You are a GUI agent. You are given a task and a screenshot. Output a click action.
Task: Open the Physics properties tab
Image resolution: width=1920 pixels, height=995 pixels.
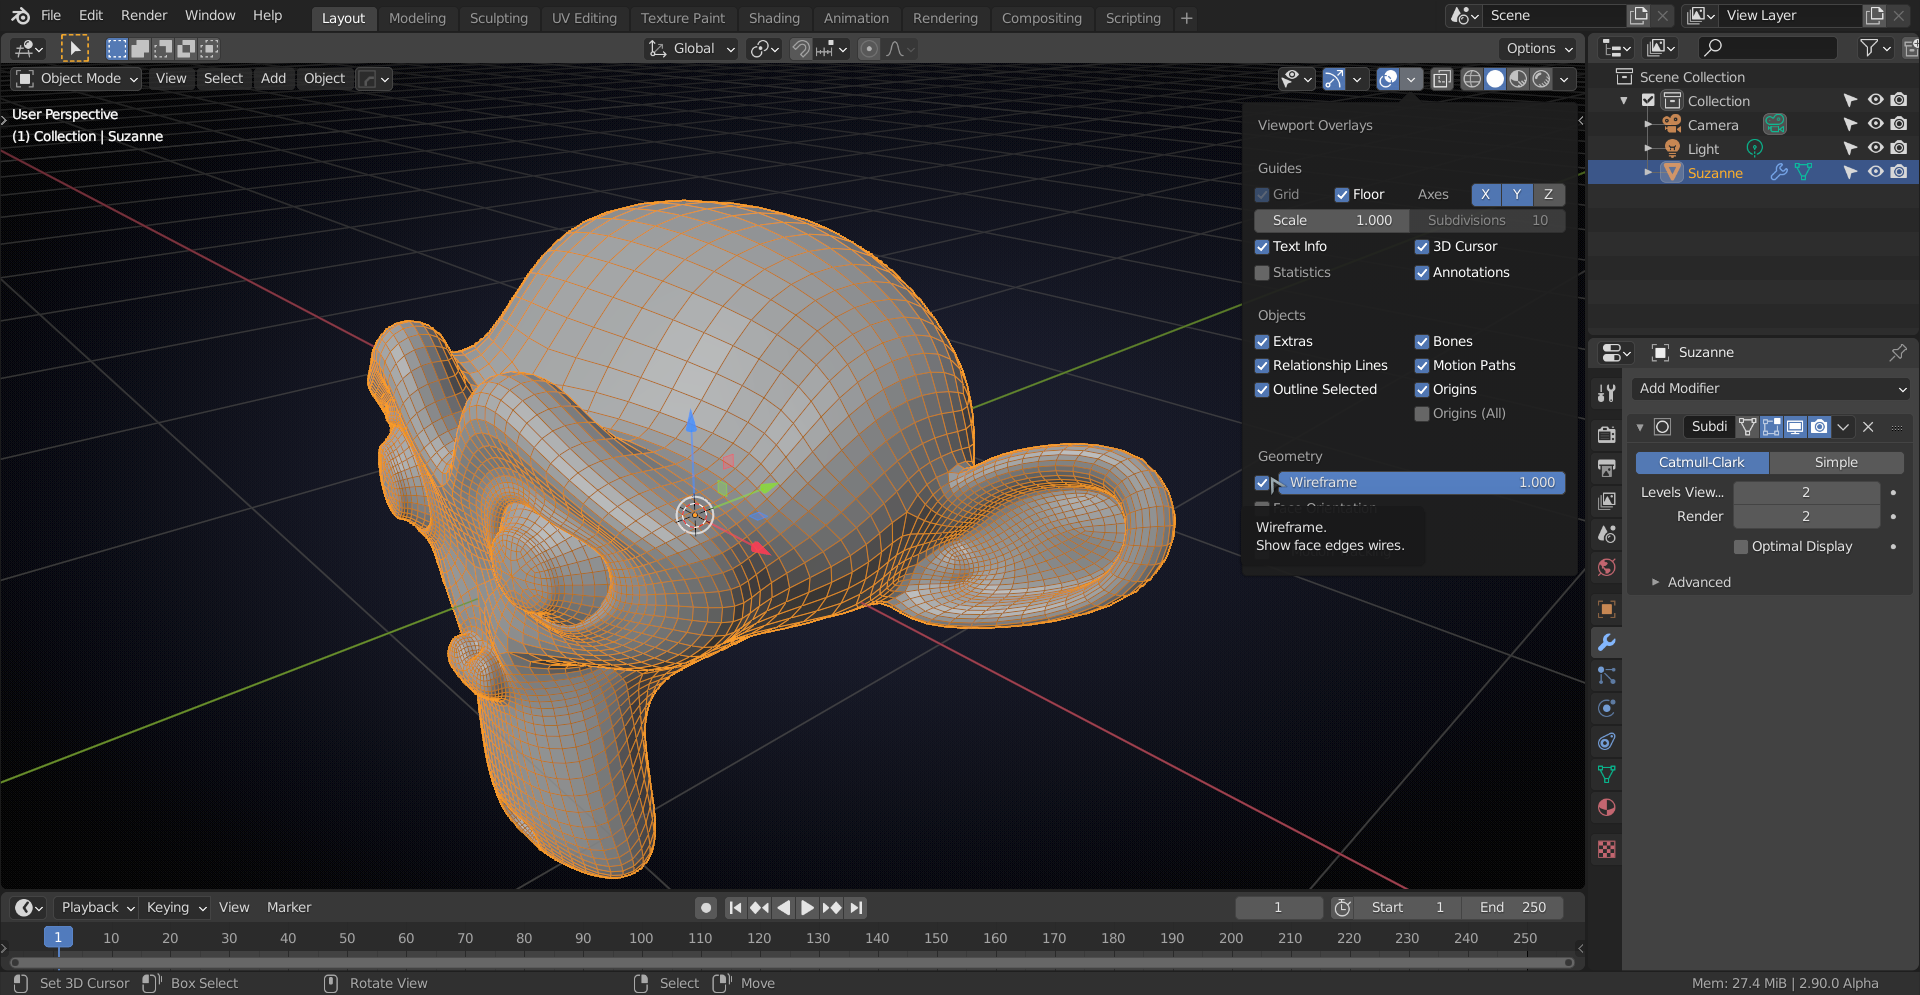[1607, 709]
